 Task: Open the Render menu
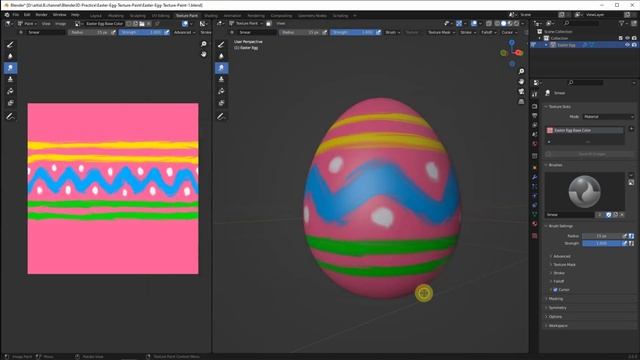[x=41, y=15]
